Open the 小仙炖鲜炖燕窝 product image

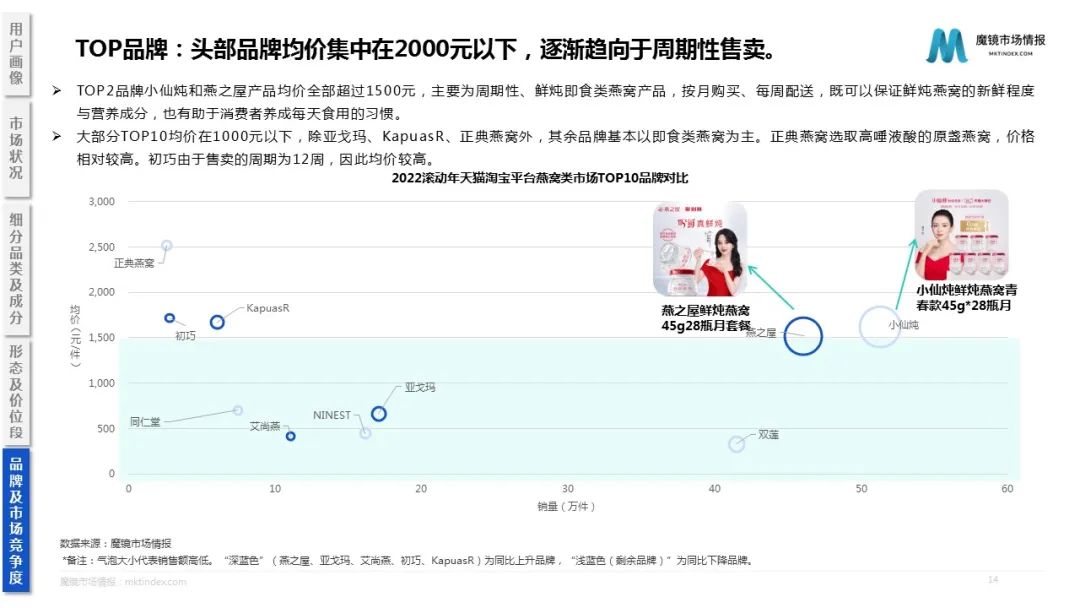[x=962, y=235]
